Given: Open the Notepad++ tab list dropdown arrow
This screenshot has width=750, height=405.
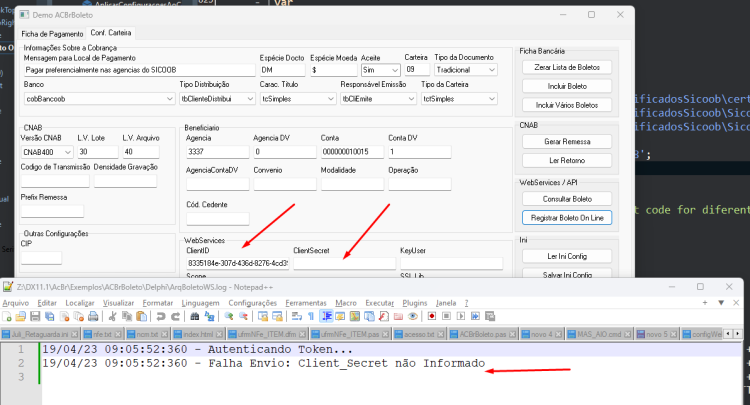Looking at the screenshot, I should [x=721, y=303].
